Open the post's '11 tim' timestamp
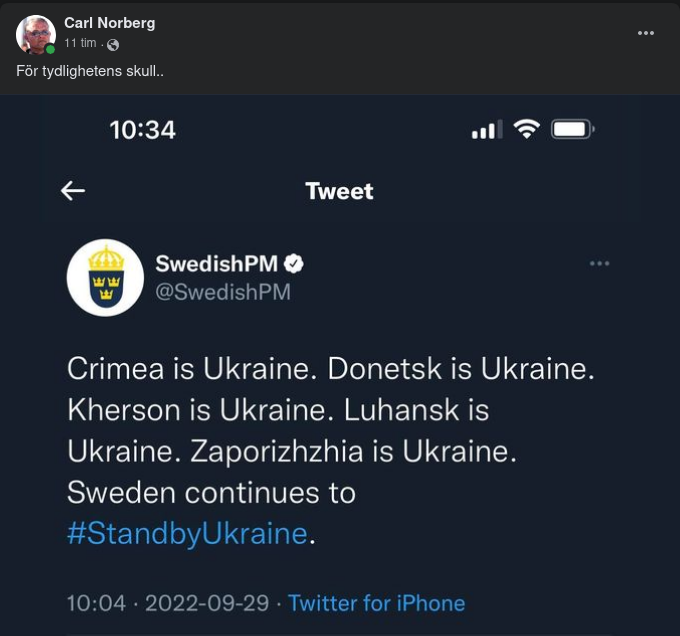Viewport: 680px width, 636px height. coord(80,44)
